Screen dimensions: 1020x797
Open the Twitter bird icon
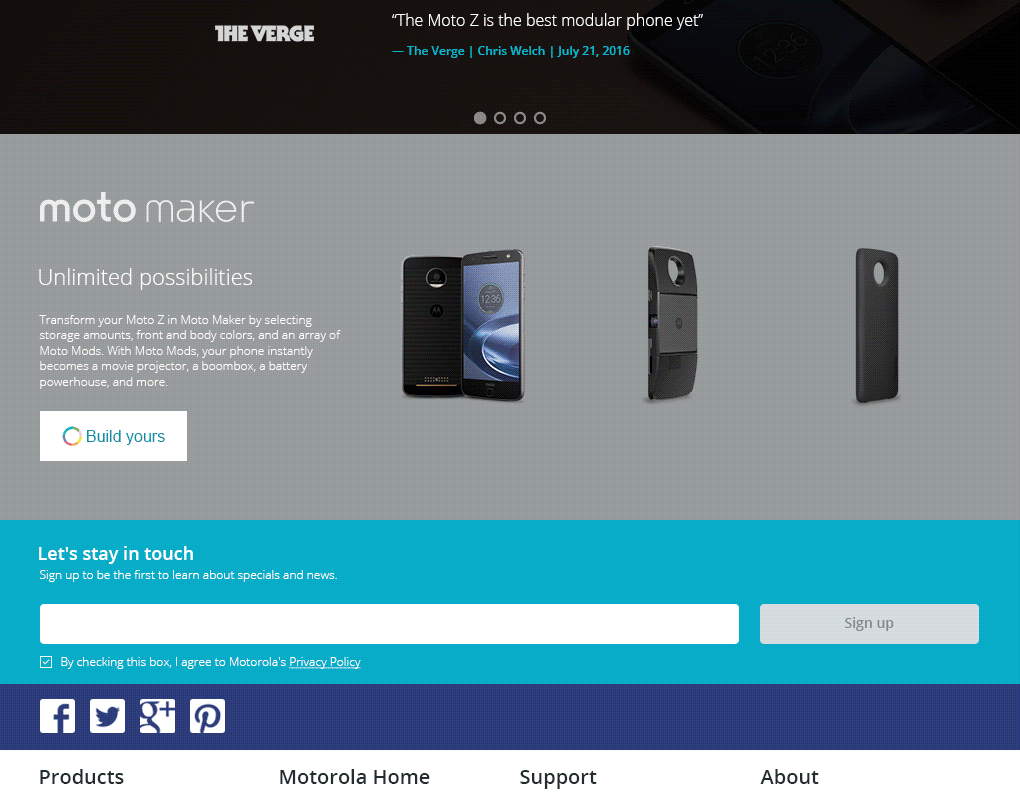pos(107,716)
